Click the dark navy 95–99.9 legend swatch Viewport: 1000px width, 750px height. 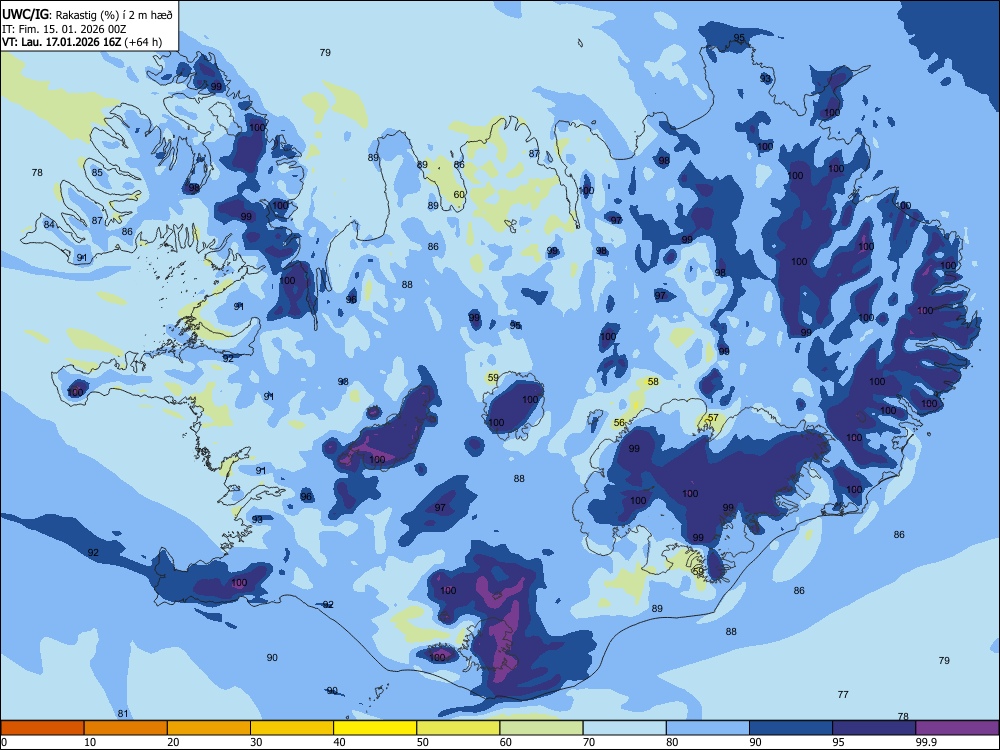click(874, 728)
